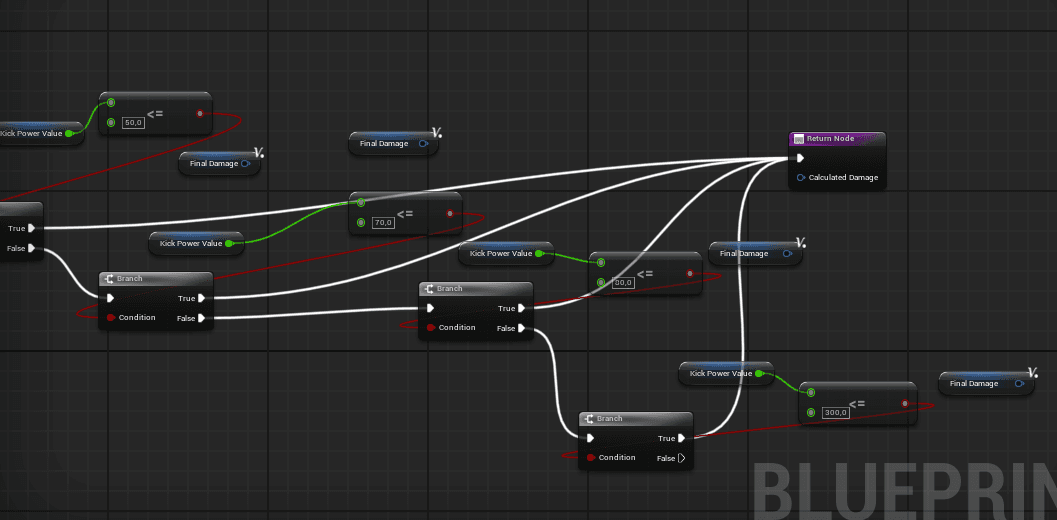This screenshot has height=520, width=1057.
Task: Click False pin of cut-off Branch at left edge
Action: pos(32,248)
